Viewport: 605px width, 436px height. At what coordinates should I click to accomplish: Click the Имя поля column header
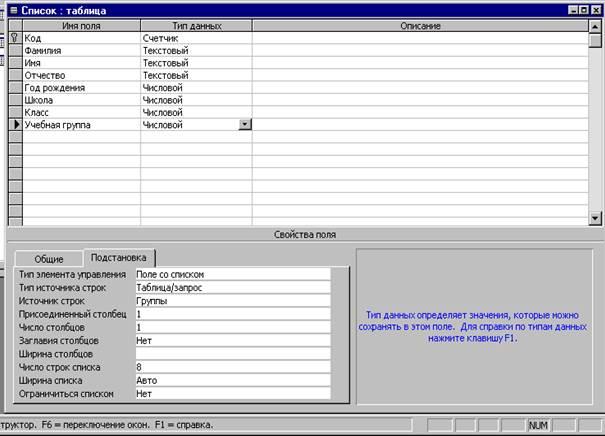[x=81, y=24]
